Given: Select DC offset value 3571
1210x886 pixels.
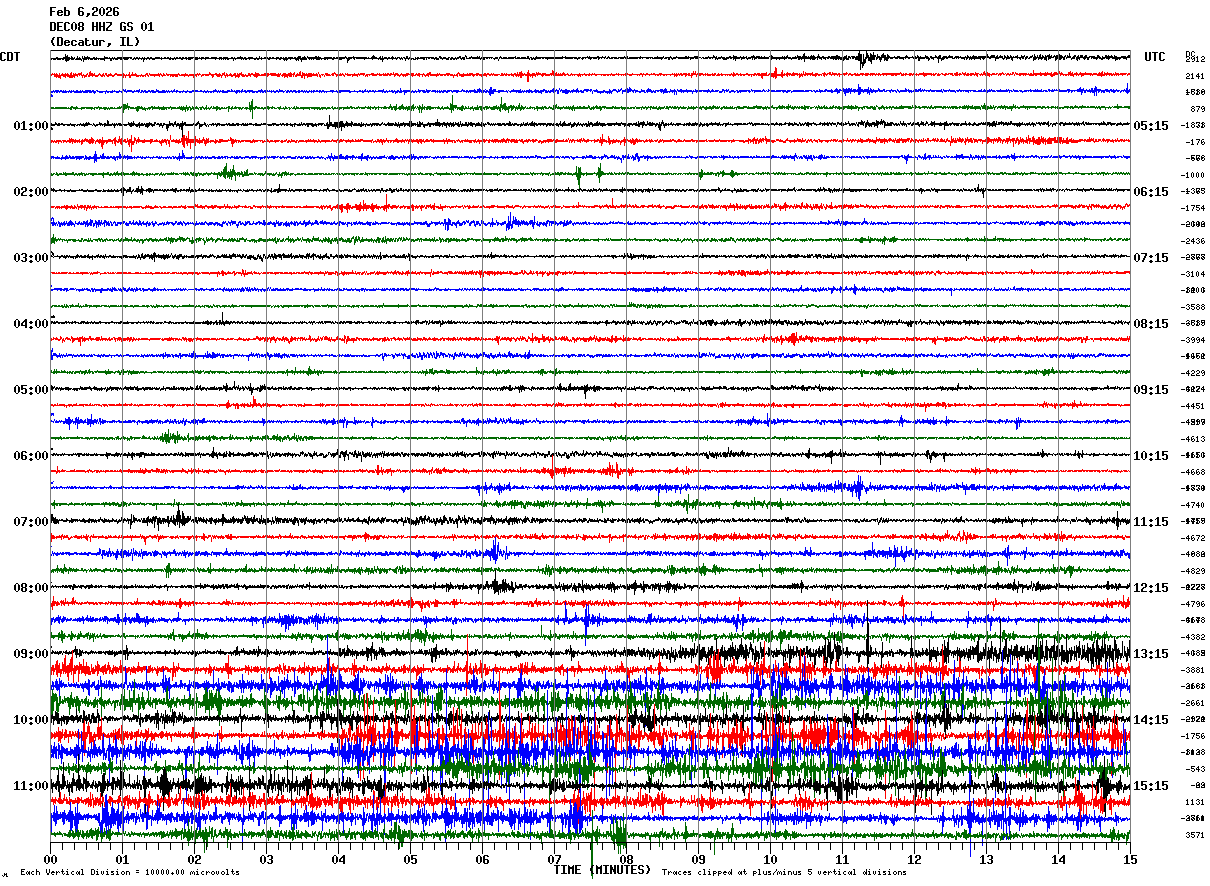Looking at the screenshot, I should coord(1195,835).
